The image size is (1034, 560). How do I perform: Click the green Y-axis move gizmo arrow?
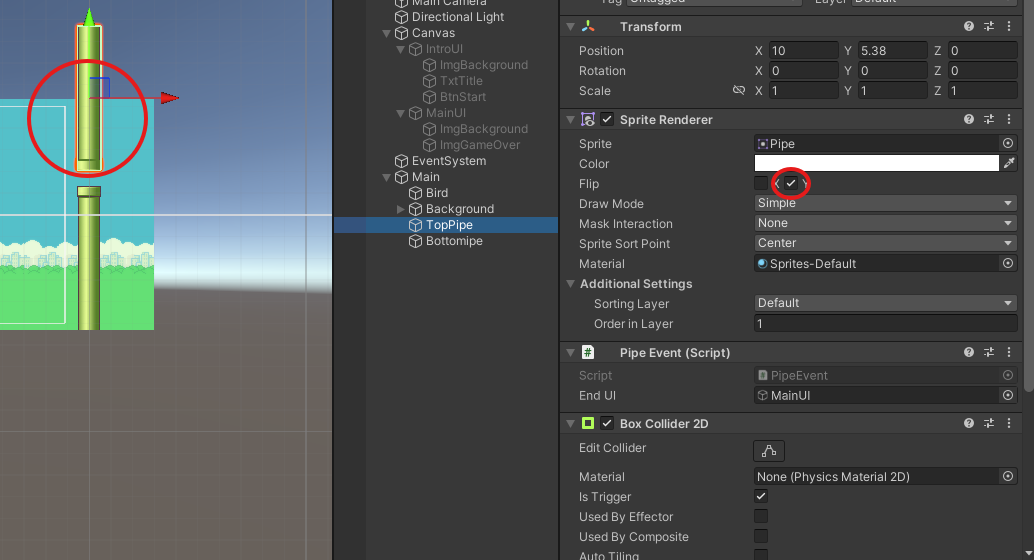pyautogui.click(x=90, y=16)
